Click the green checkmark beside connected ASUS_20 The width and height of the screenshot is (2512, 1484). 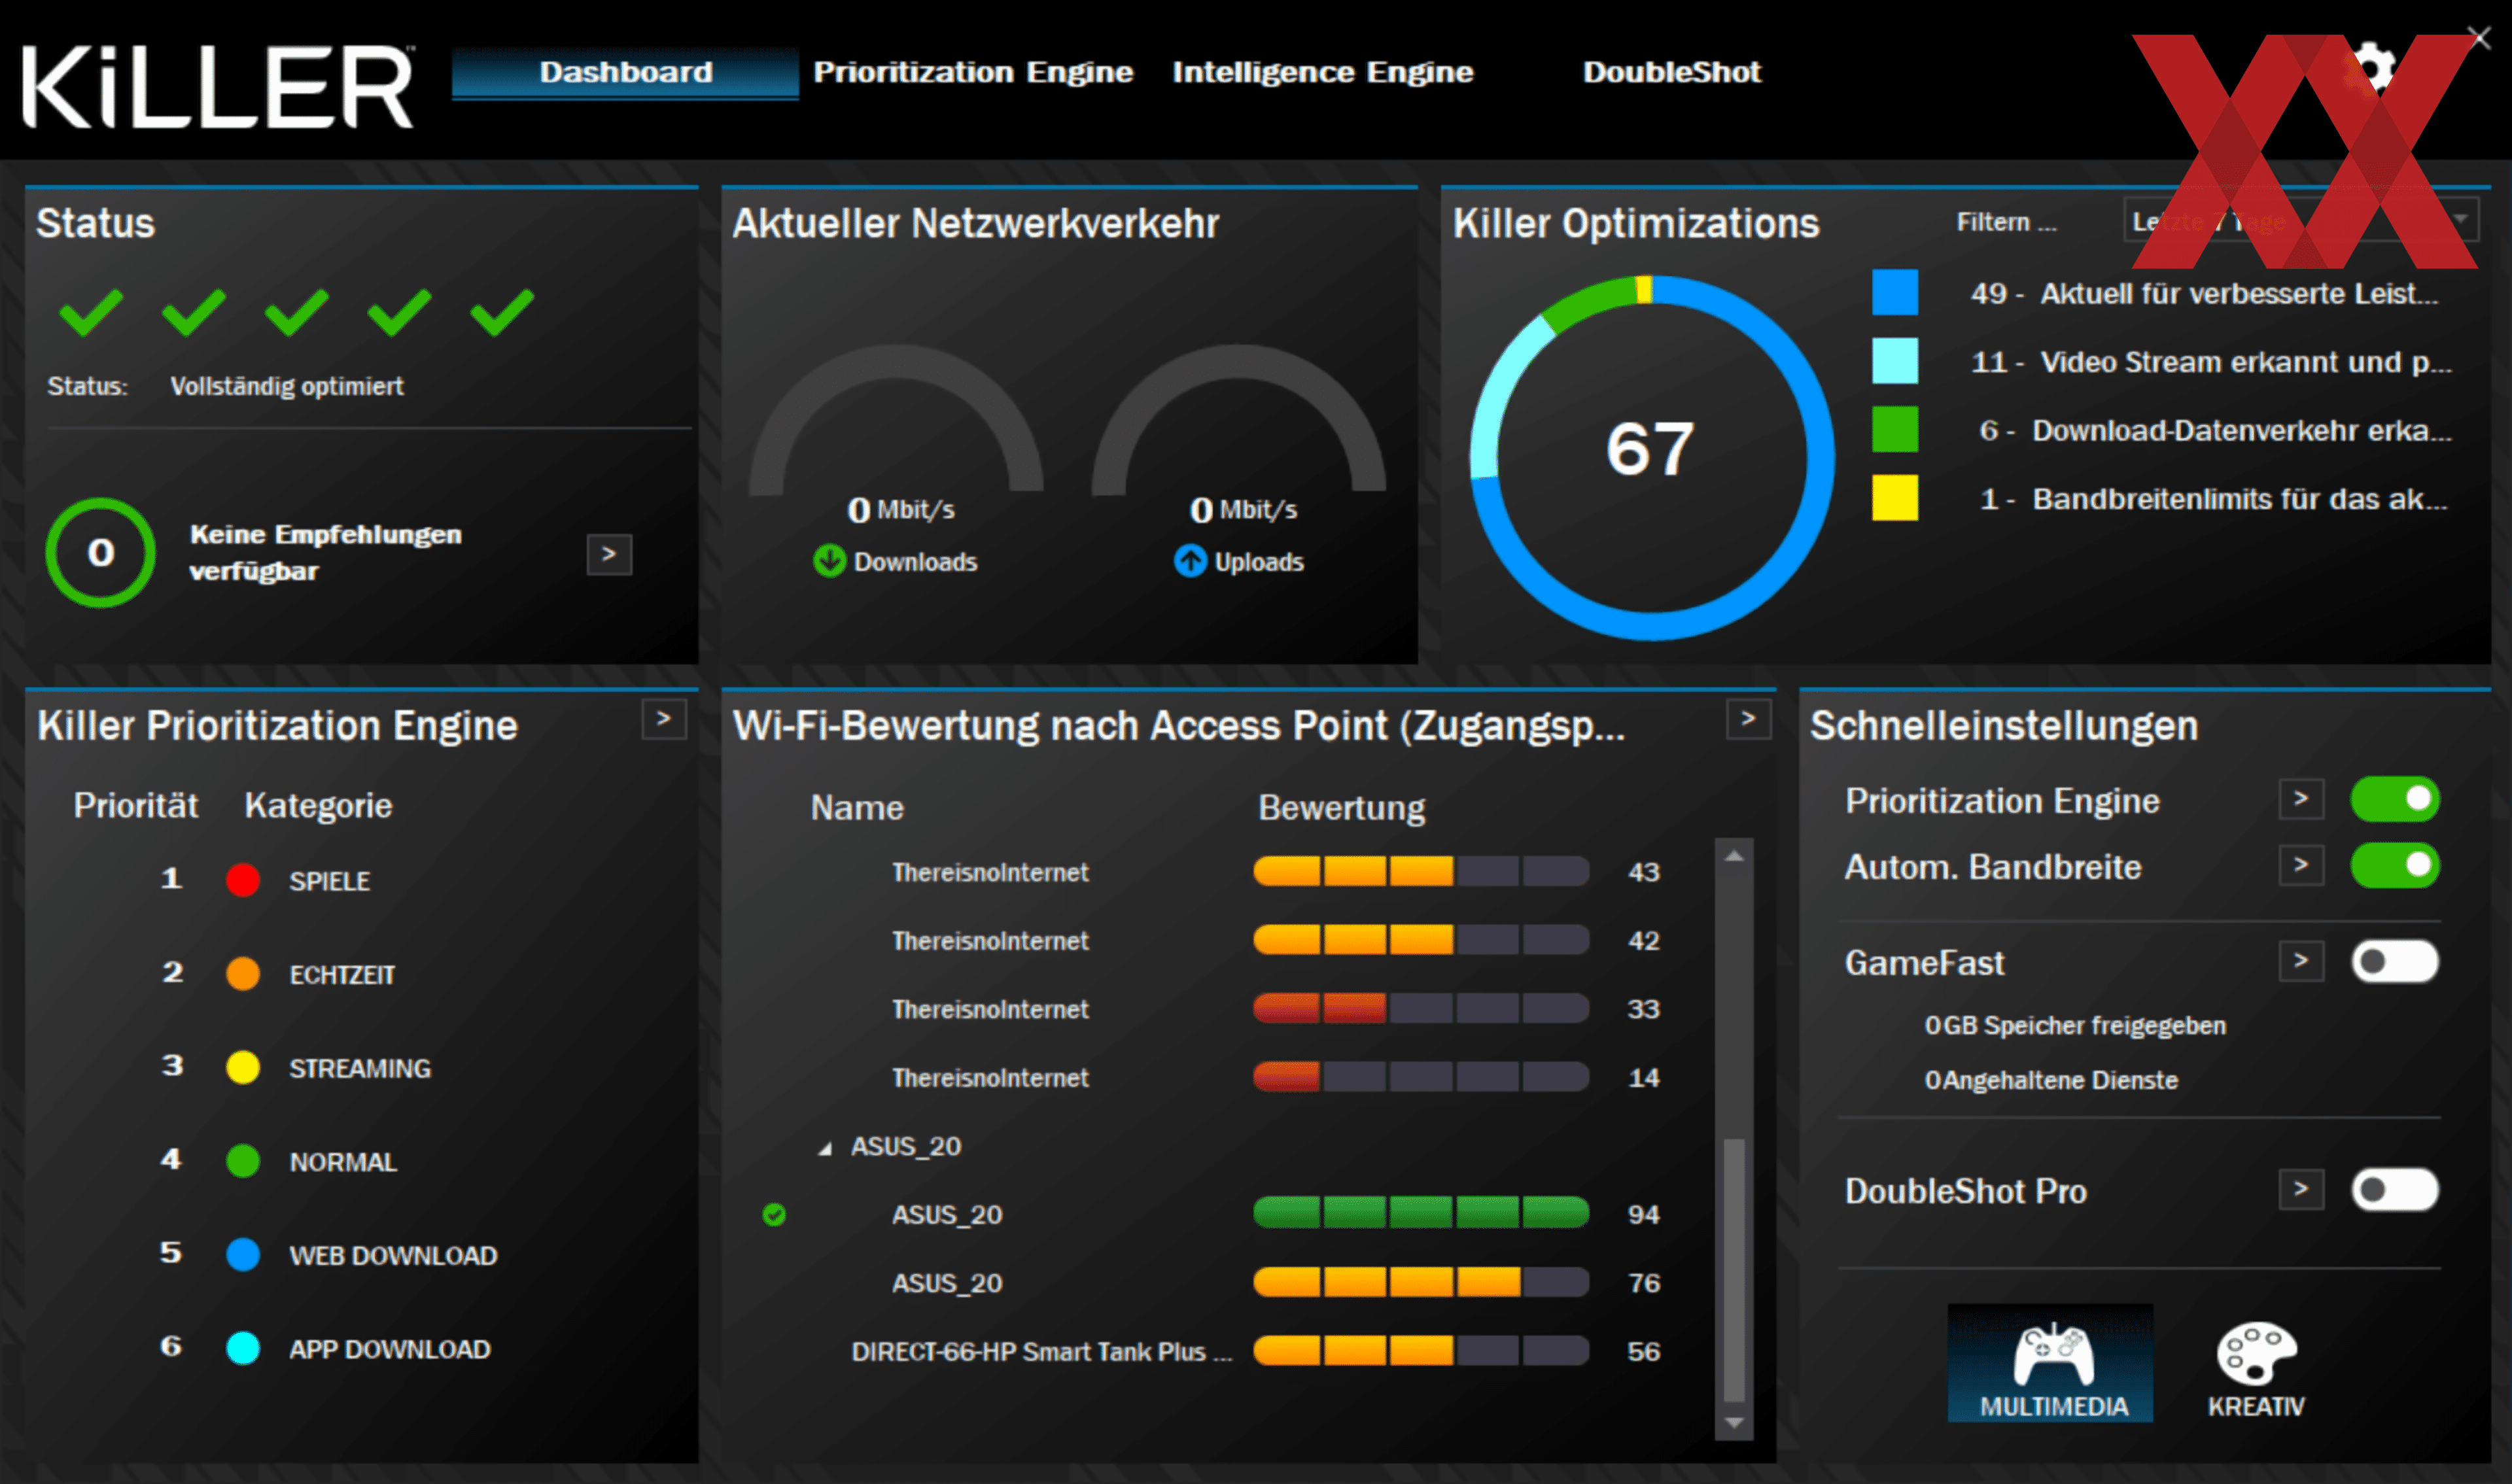pyautogui.click(x=775, y=1215)
